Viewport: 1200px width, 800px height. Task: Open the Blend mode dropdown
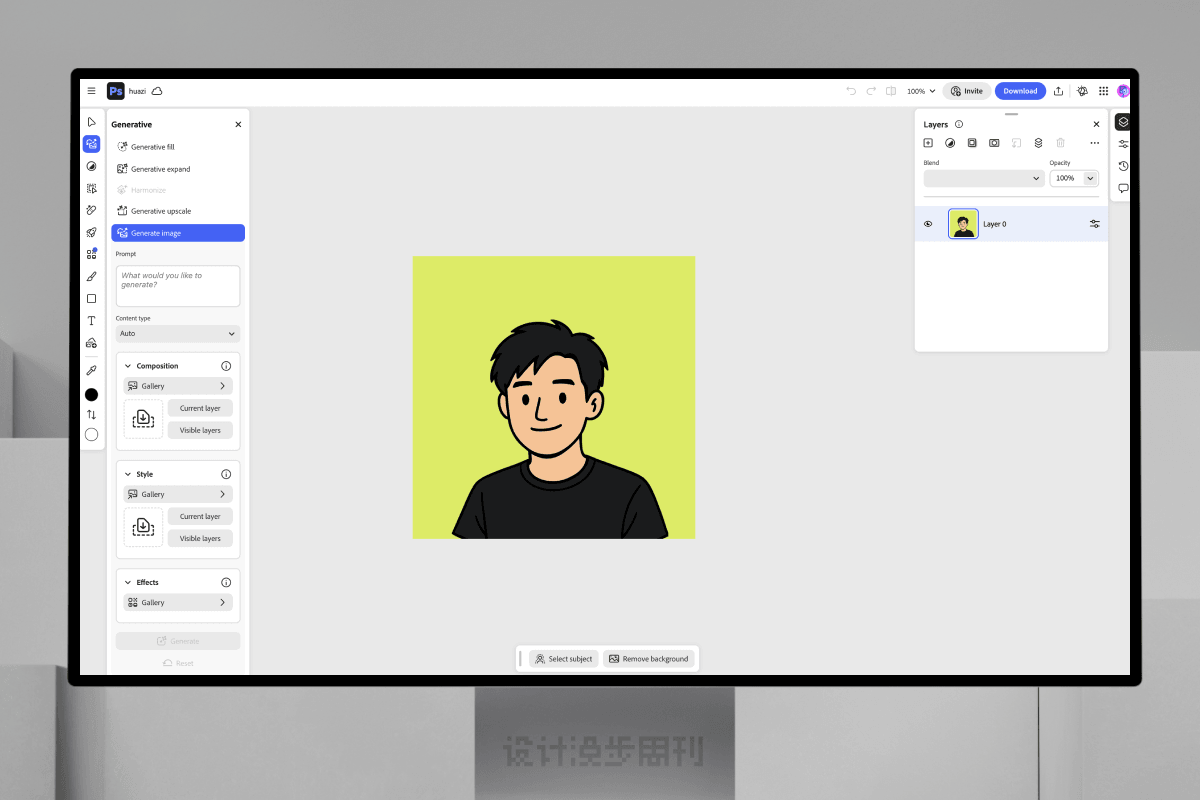pos(984,178)
